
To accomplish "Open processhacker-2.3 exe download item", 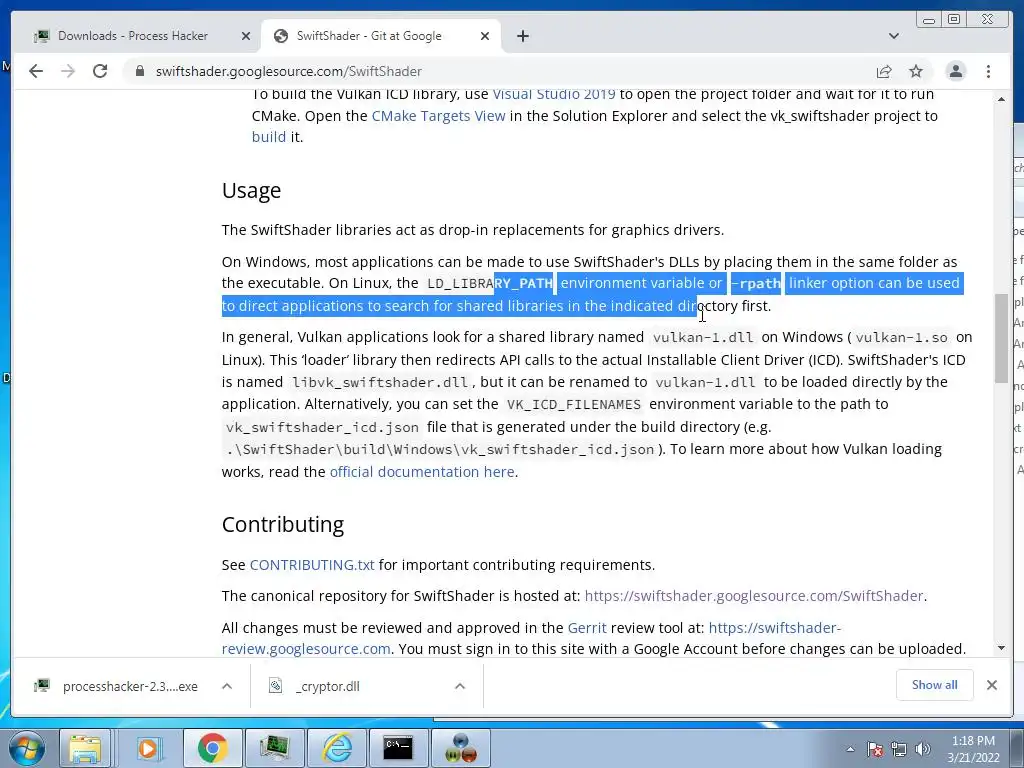I will pos(116,686).
